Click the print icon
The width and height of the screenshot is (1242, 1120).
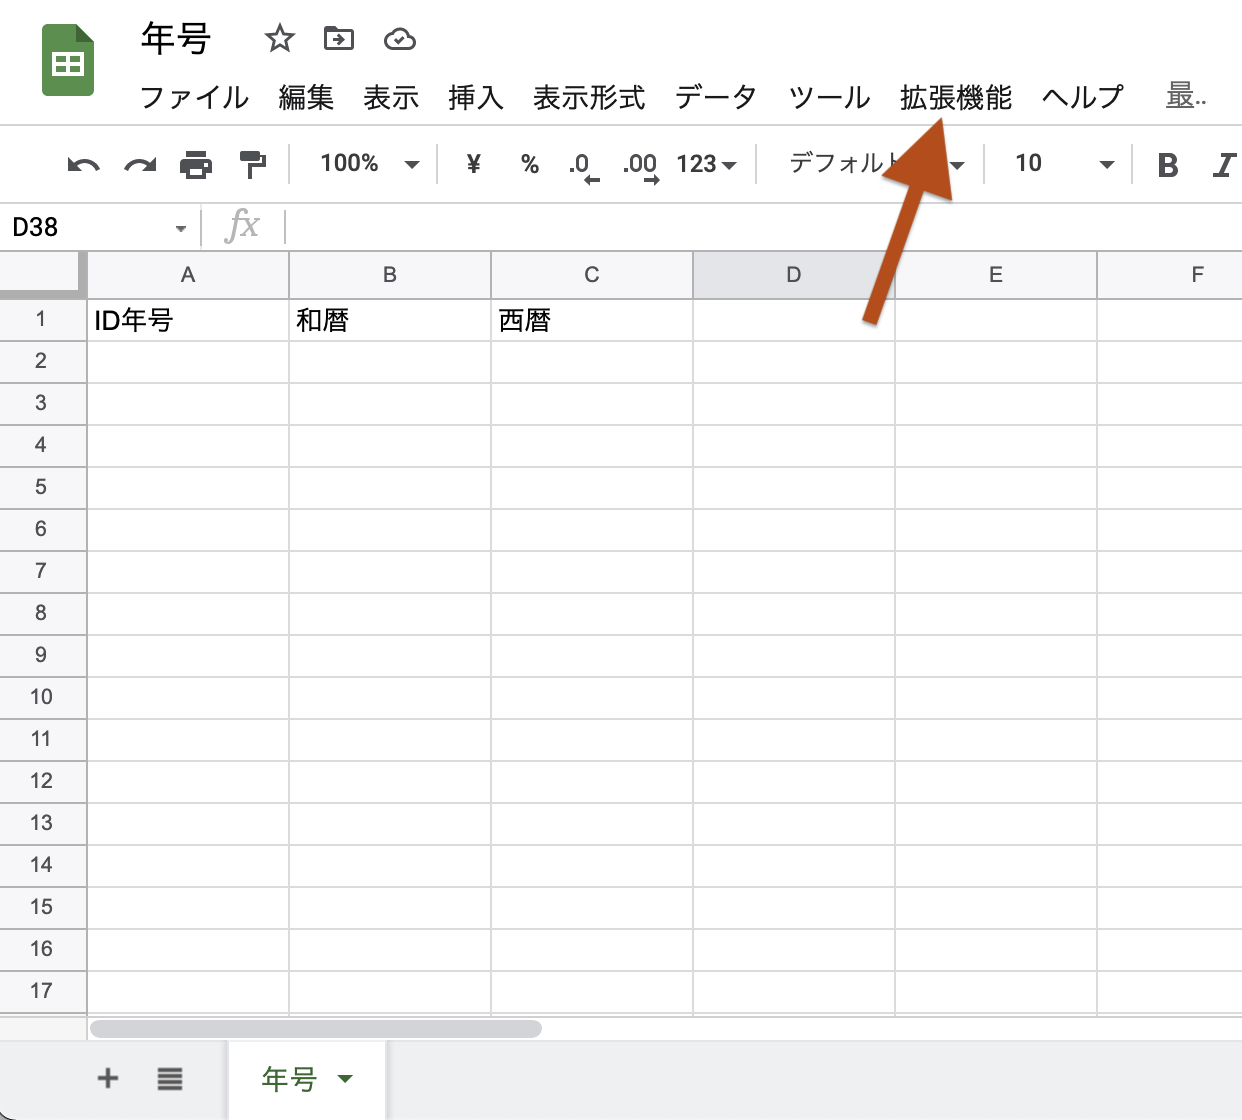[x=196, y=164]
